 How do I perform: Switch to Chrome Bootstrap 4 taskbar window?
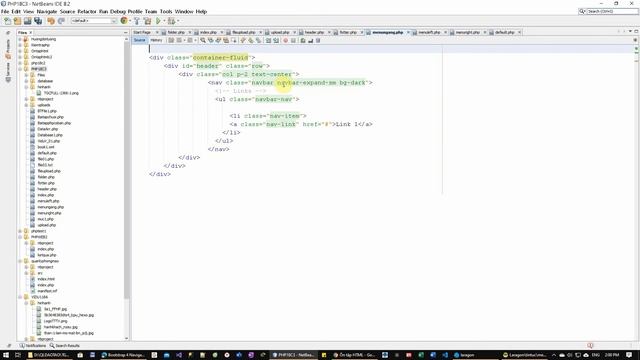point(122,355)
